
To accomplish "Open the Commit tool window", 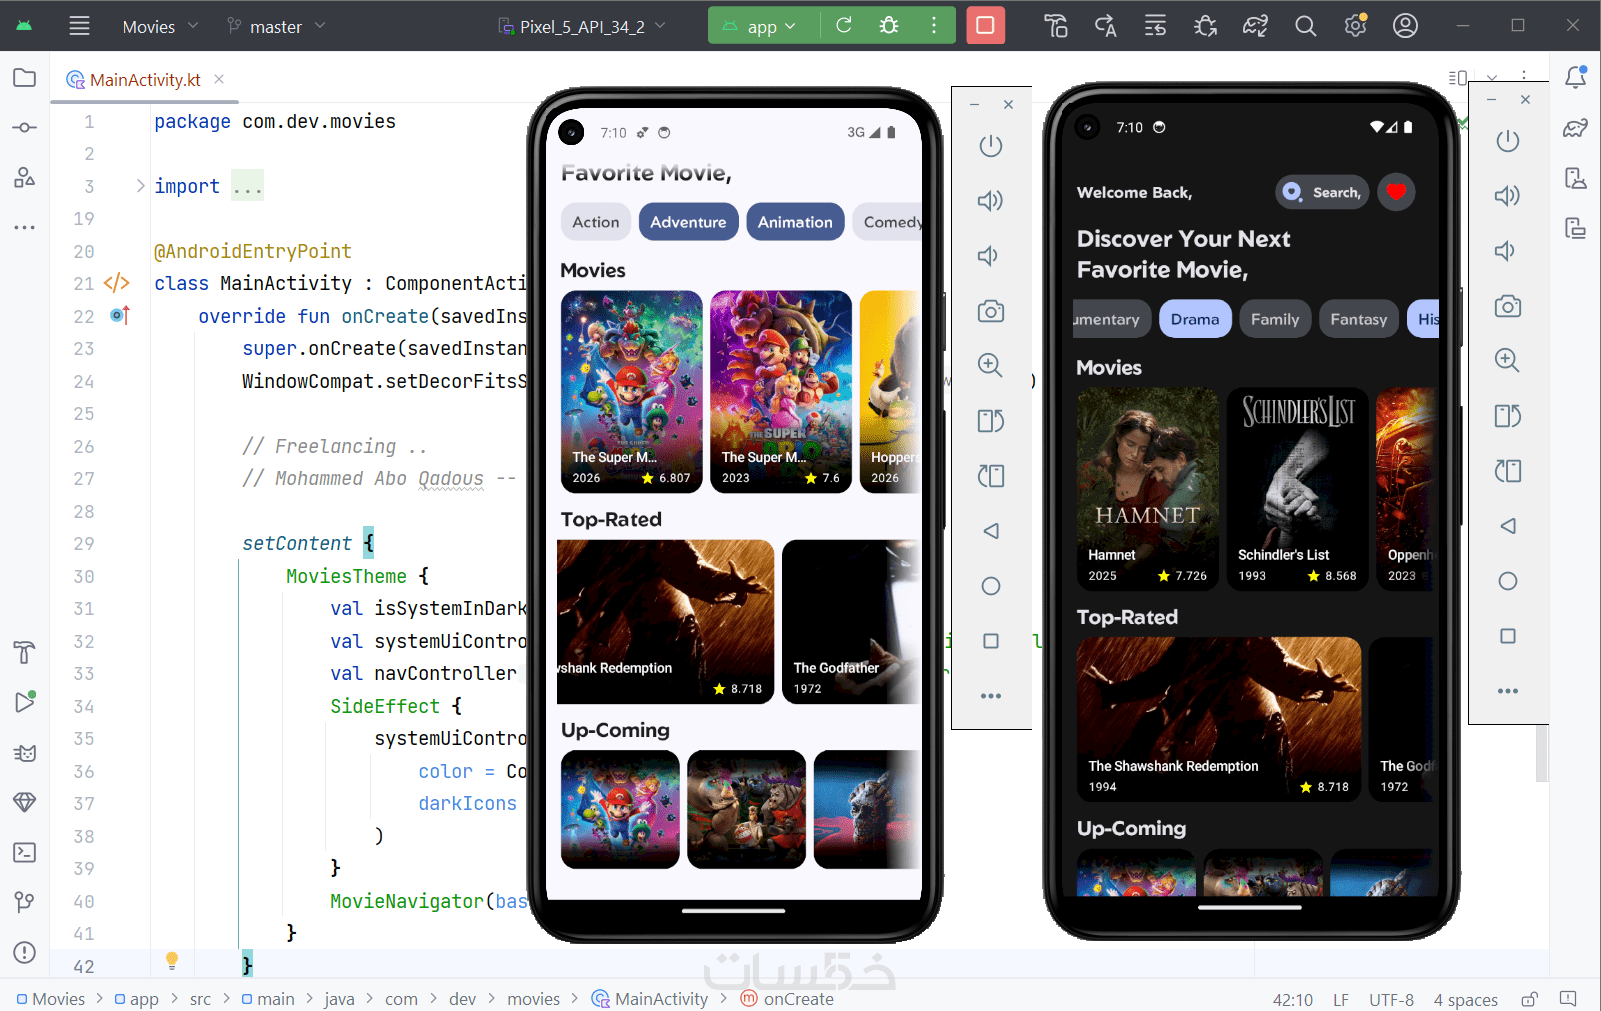I will [x=25, y=128].
